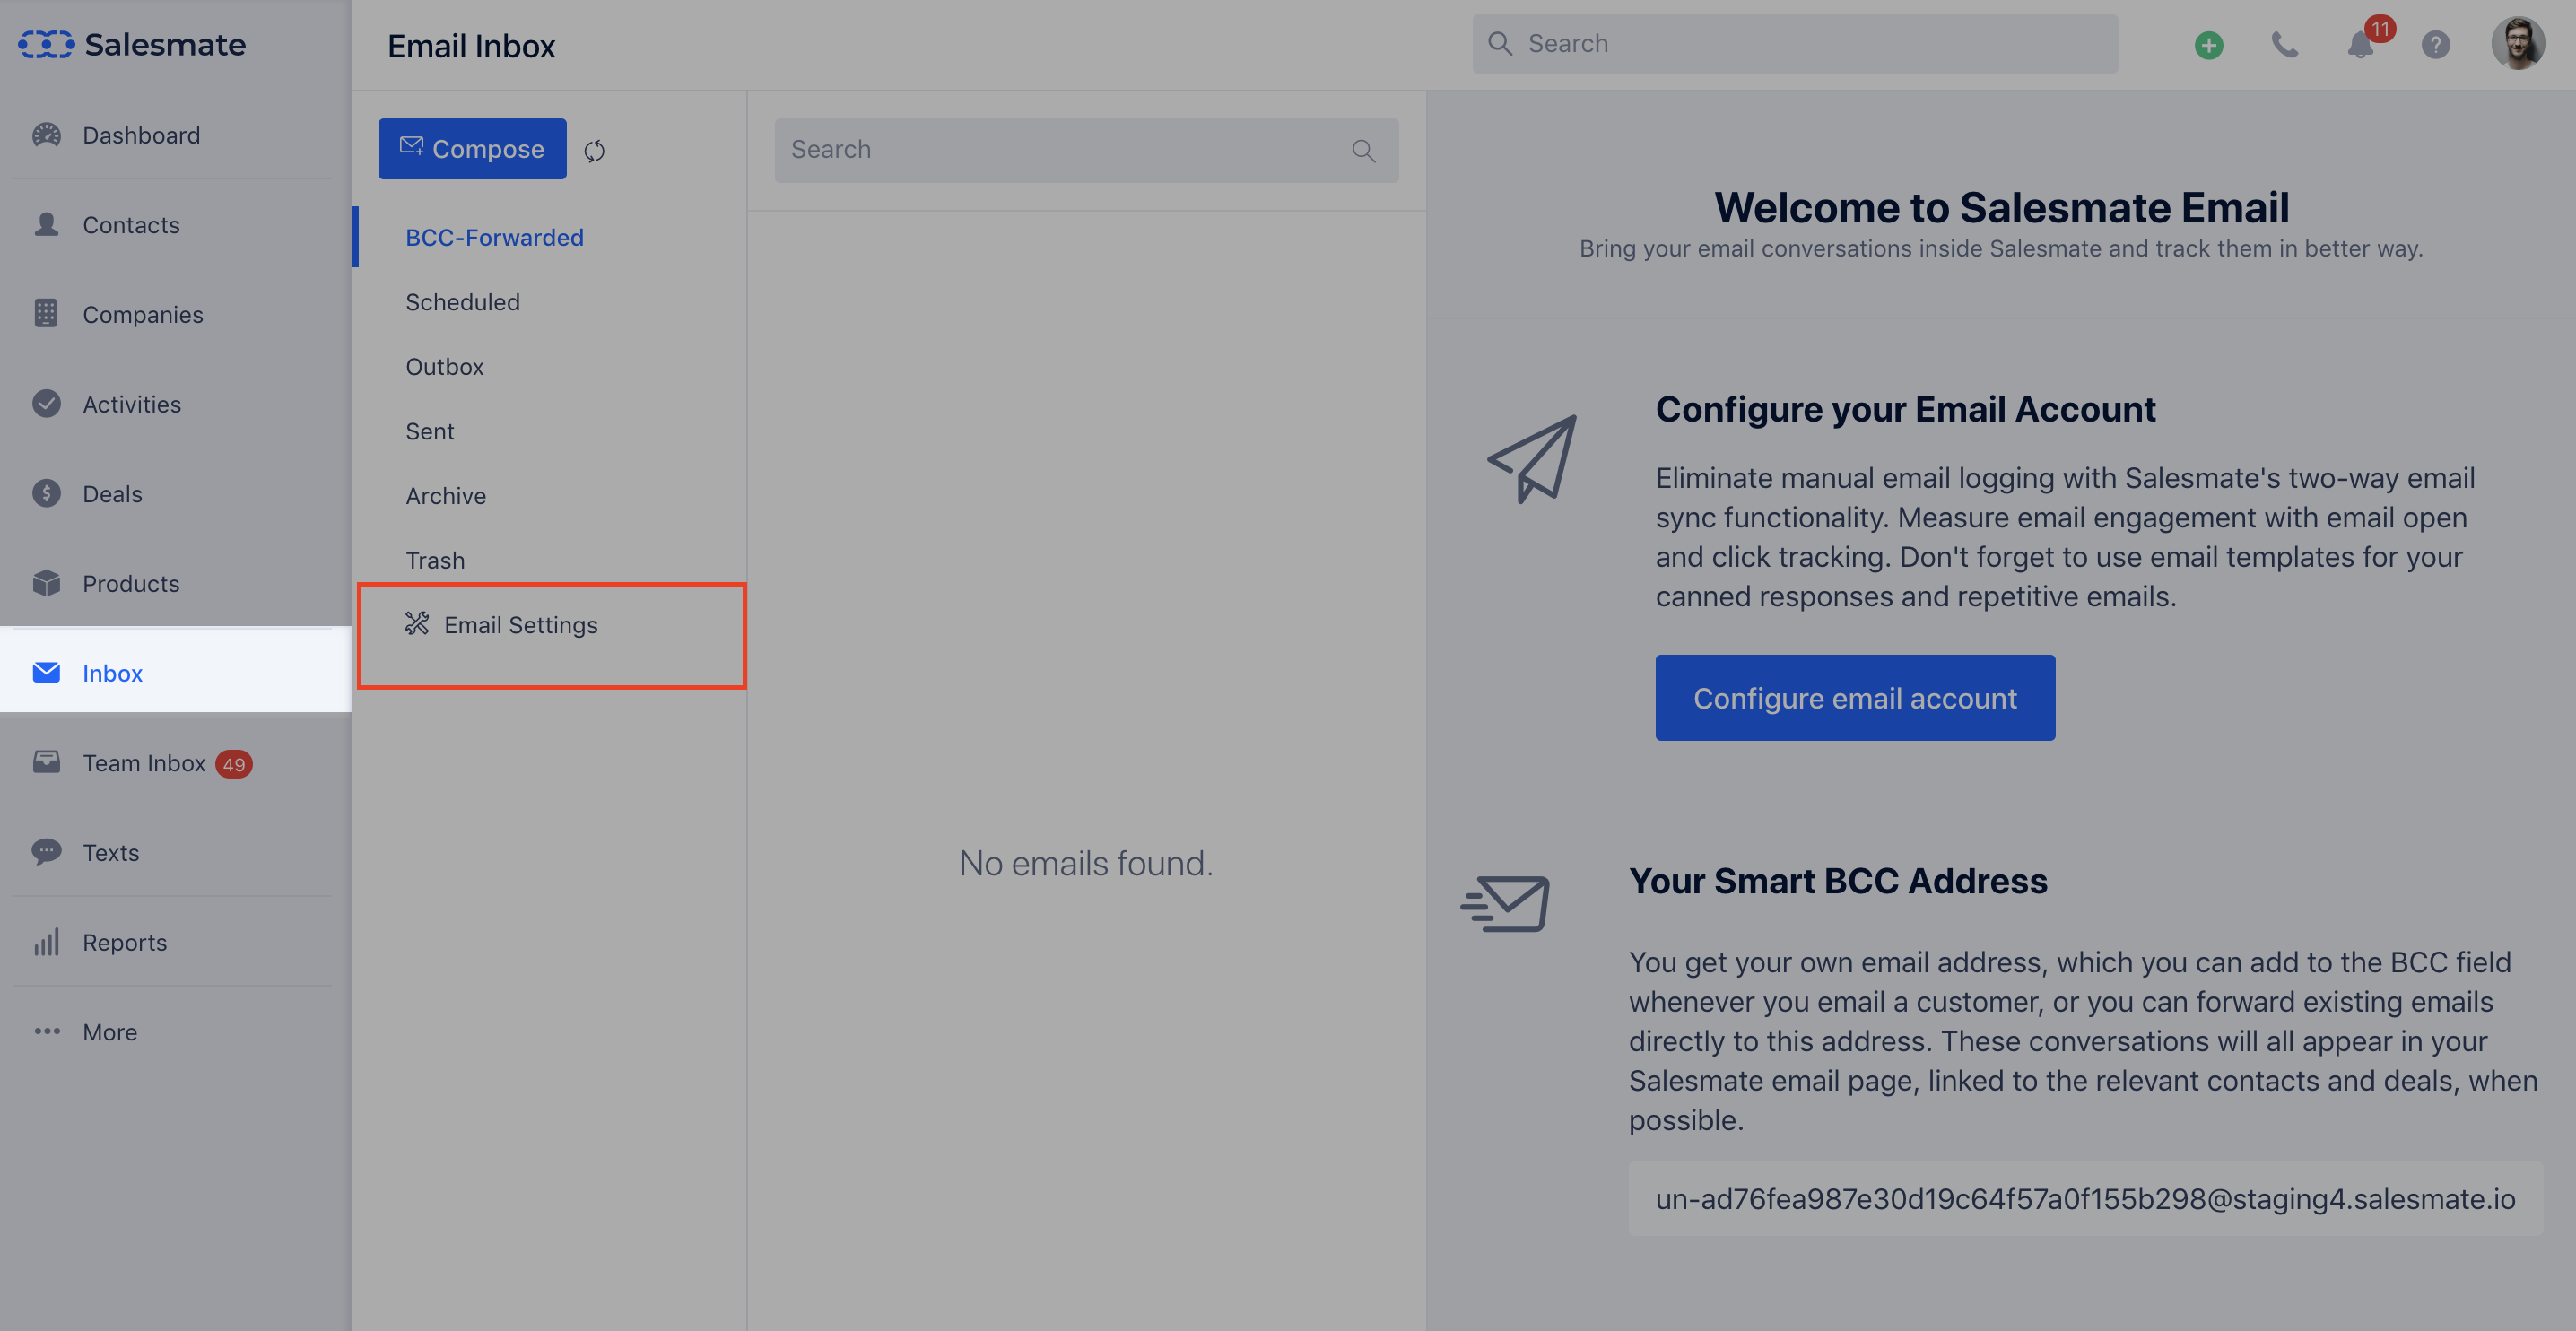This screenshot has height=1331, width=2576.
Task: Click the Compose button
Action: (472, 149)
